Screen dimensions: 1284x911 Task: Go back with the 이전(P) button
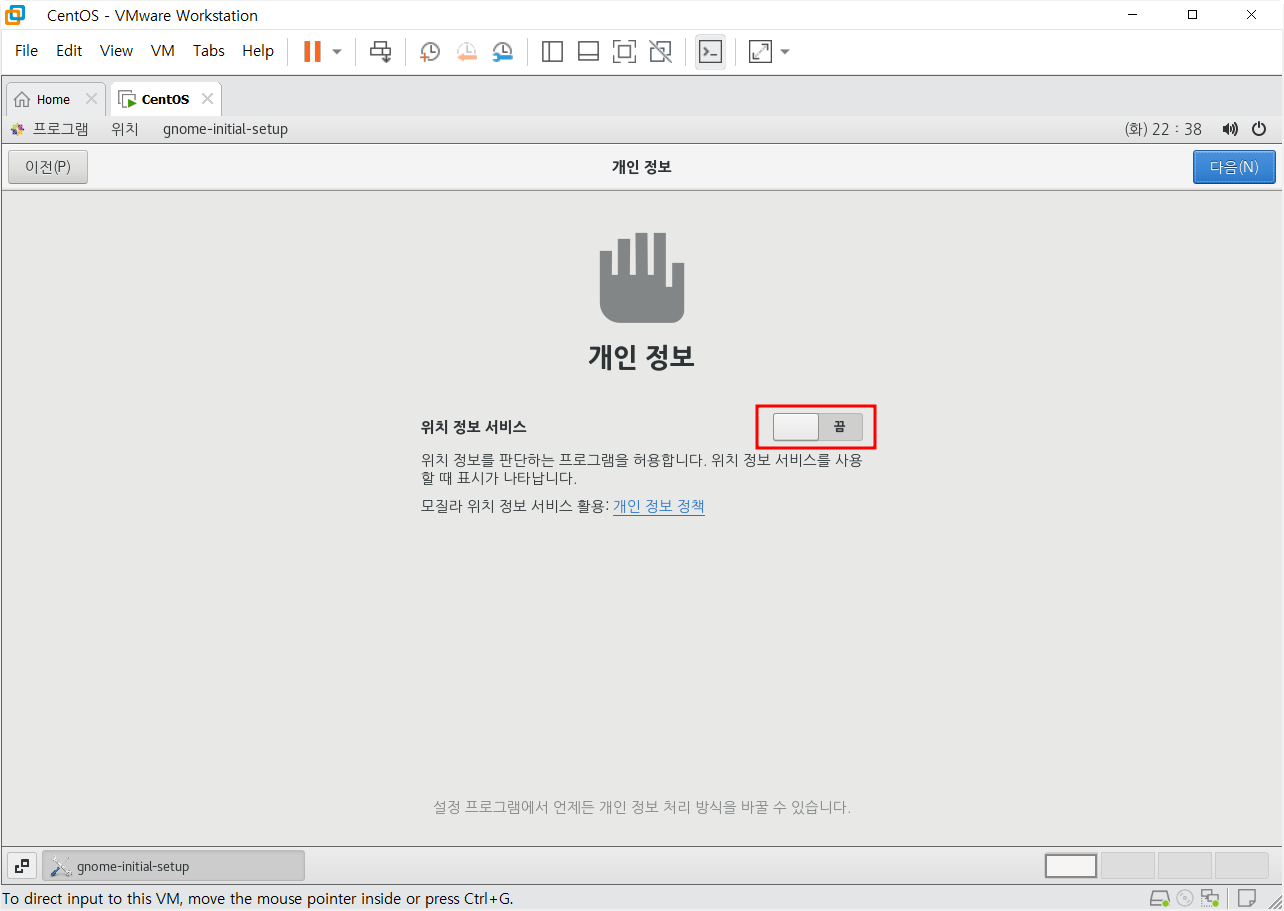(48, 167)
